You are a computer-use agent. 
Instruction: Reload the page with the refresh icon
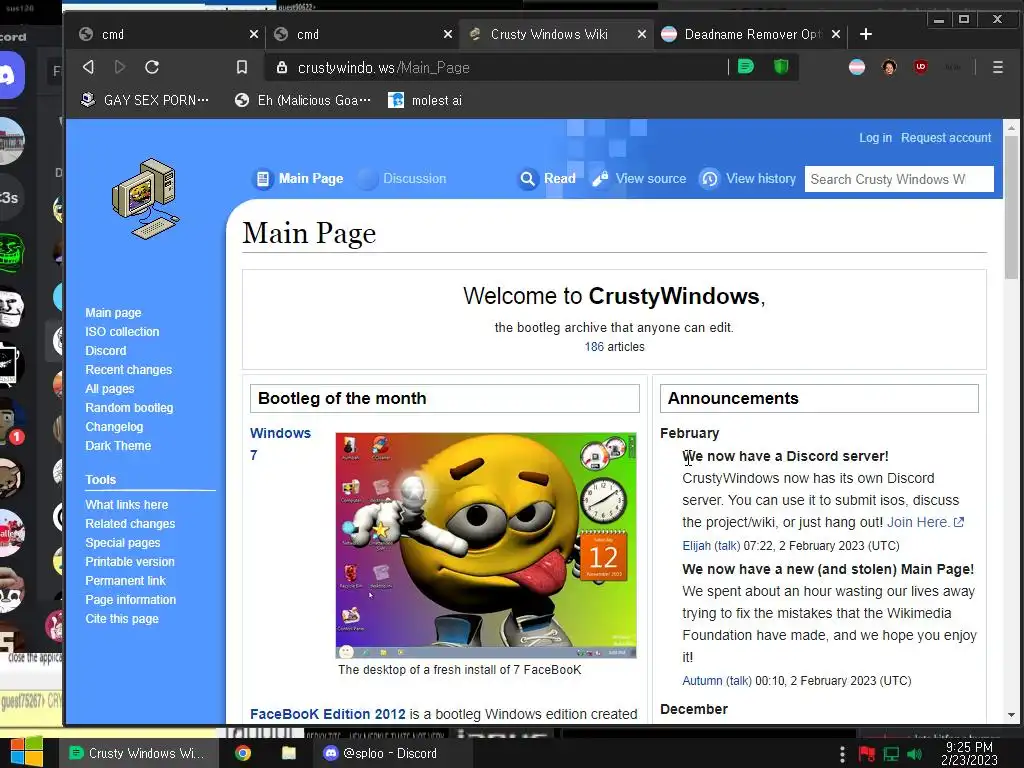[x=152, y=67]
